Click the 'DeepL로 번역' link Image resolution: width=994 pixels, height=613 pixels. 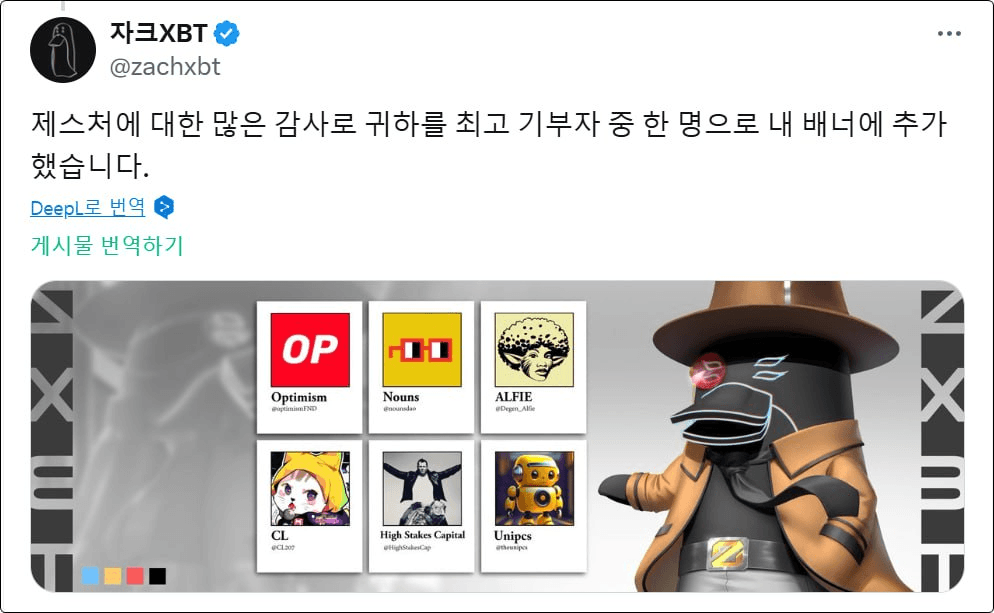coord(87,207)
